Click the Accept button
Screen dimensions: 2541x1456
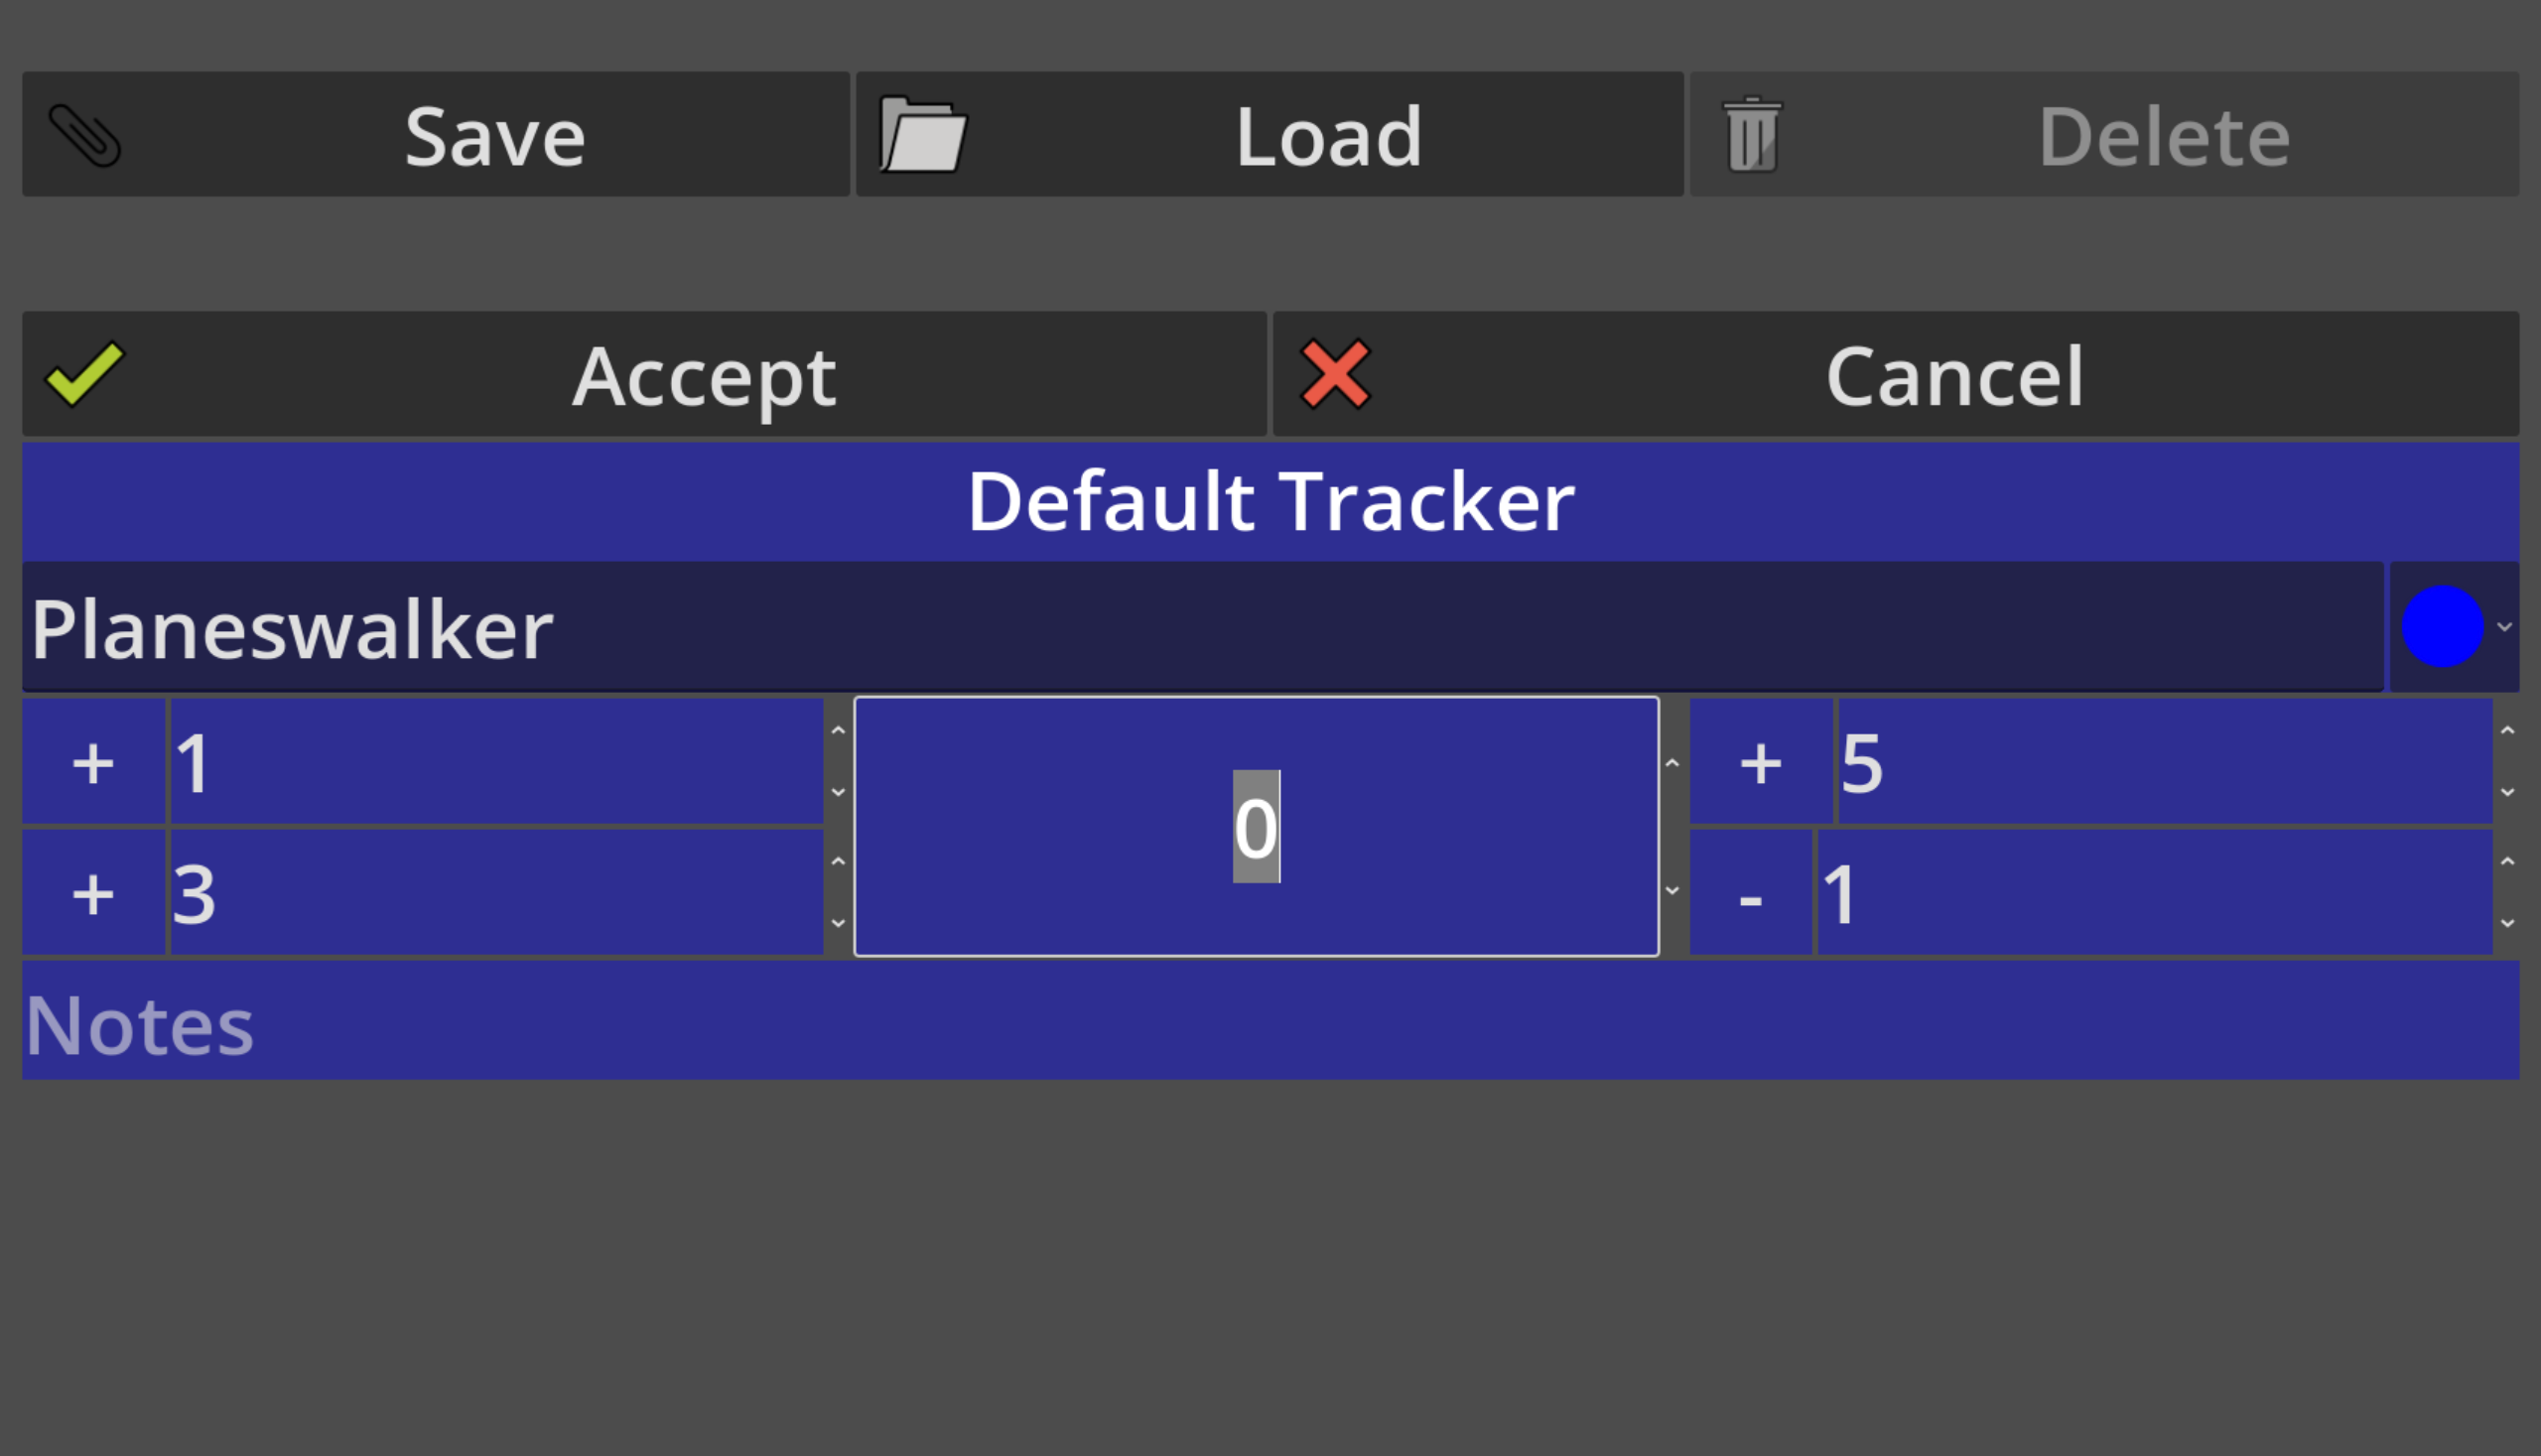[644, 374]
